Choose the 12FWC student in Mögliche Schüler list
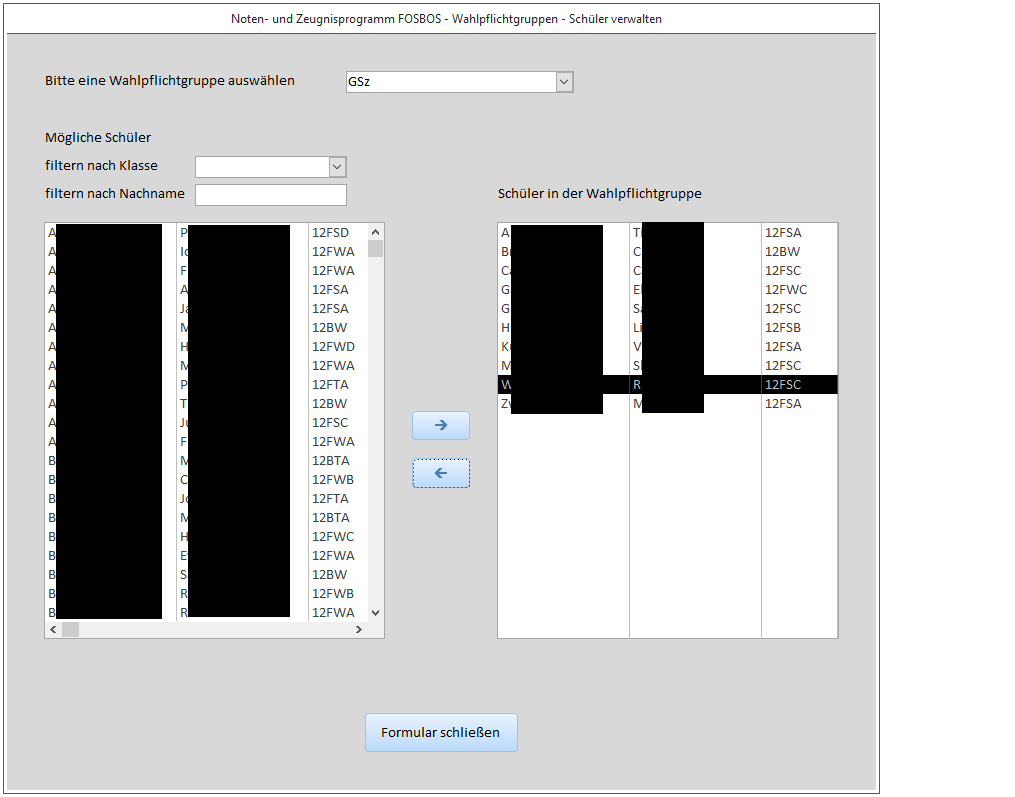Viewport: 1015px width, 797px height. tap(333, 537)
